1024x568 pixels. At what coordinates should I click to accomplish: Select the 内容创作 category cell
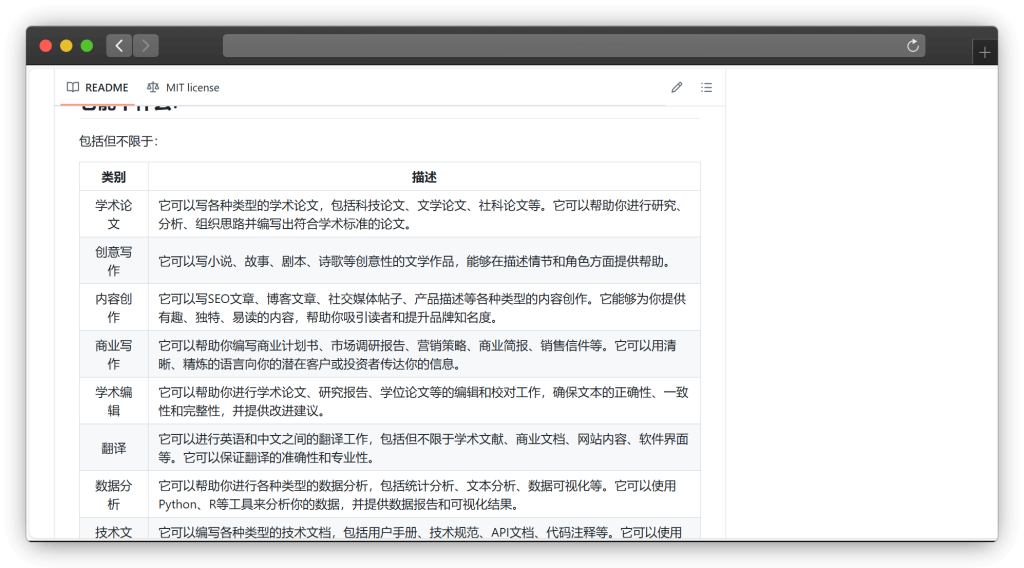[114, 308]
